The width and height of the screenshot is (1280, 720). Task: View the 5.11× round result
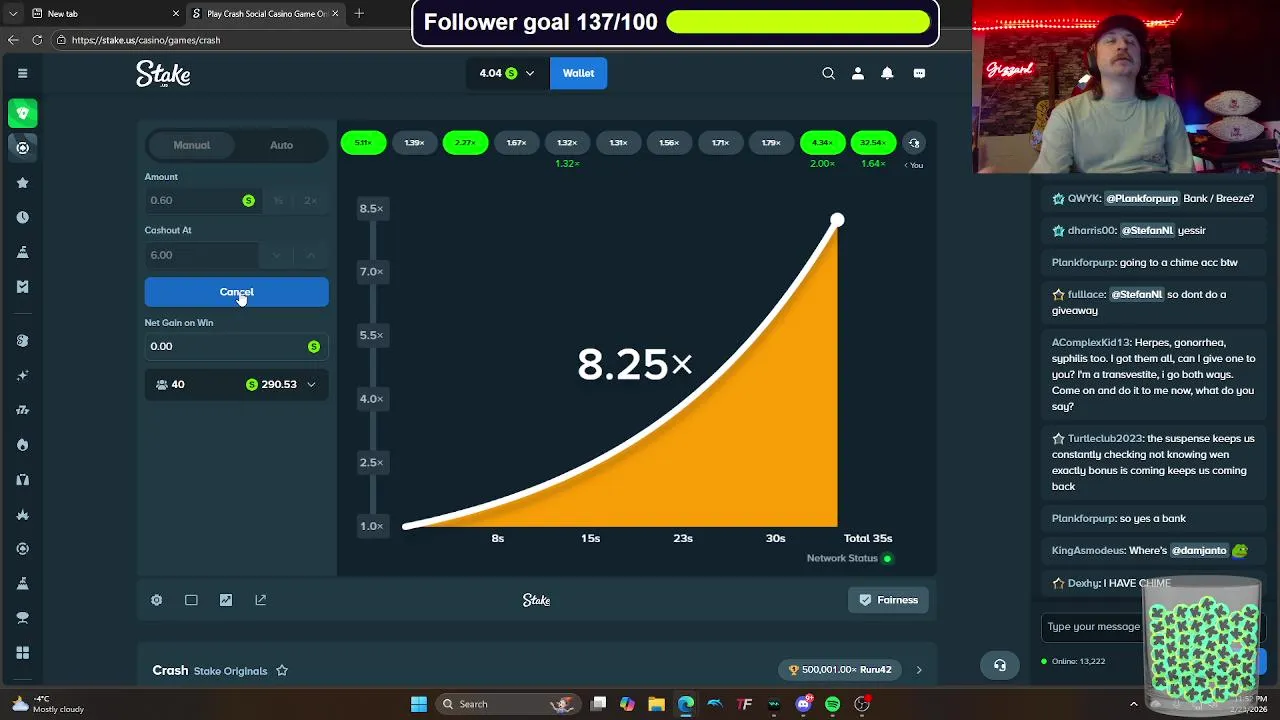tap(363, 143)
